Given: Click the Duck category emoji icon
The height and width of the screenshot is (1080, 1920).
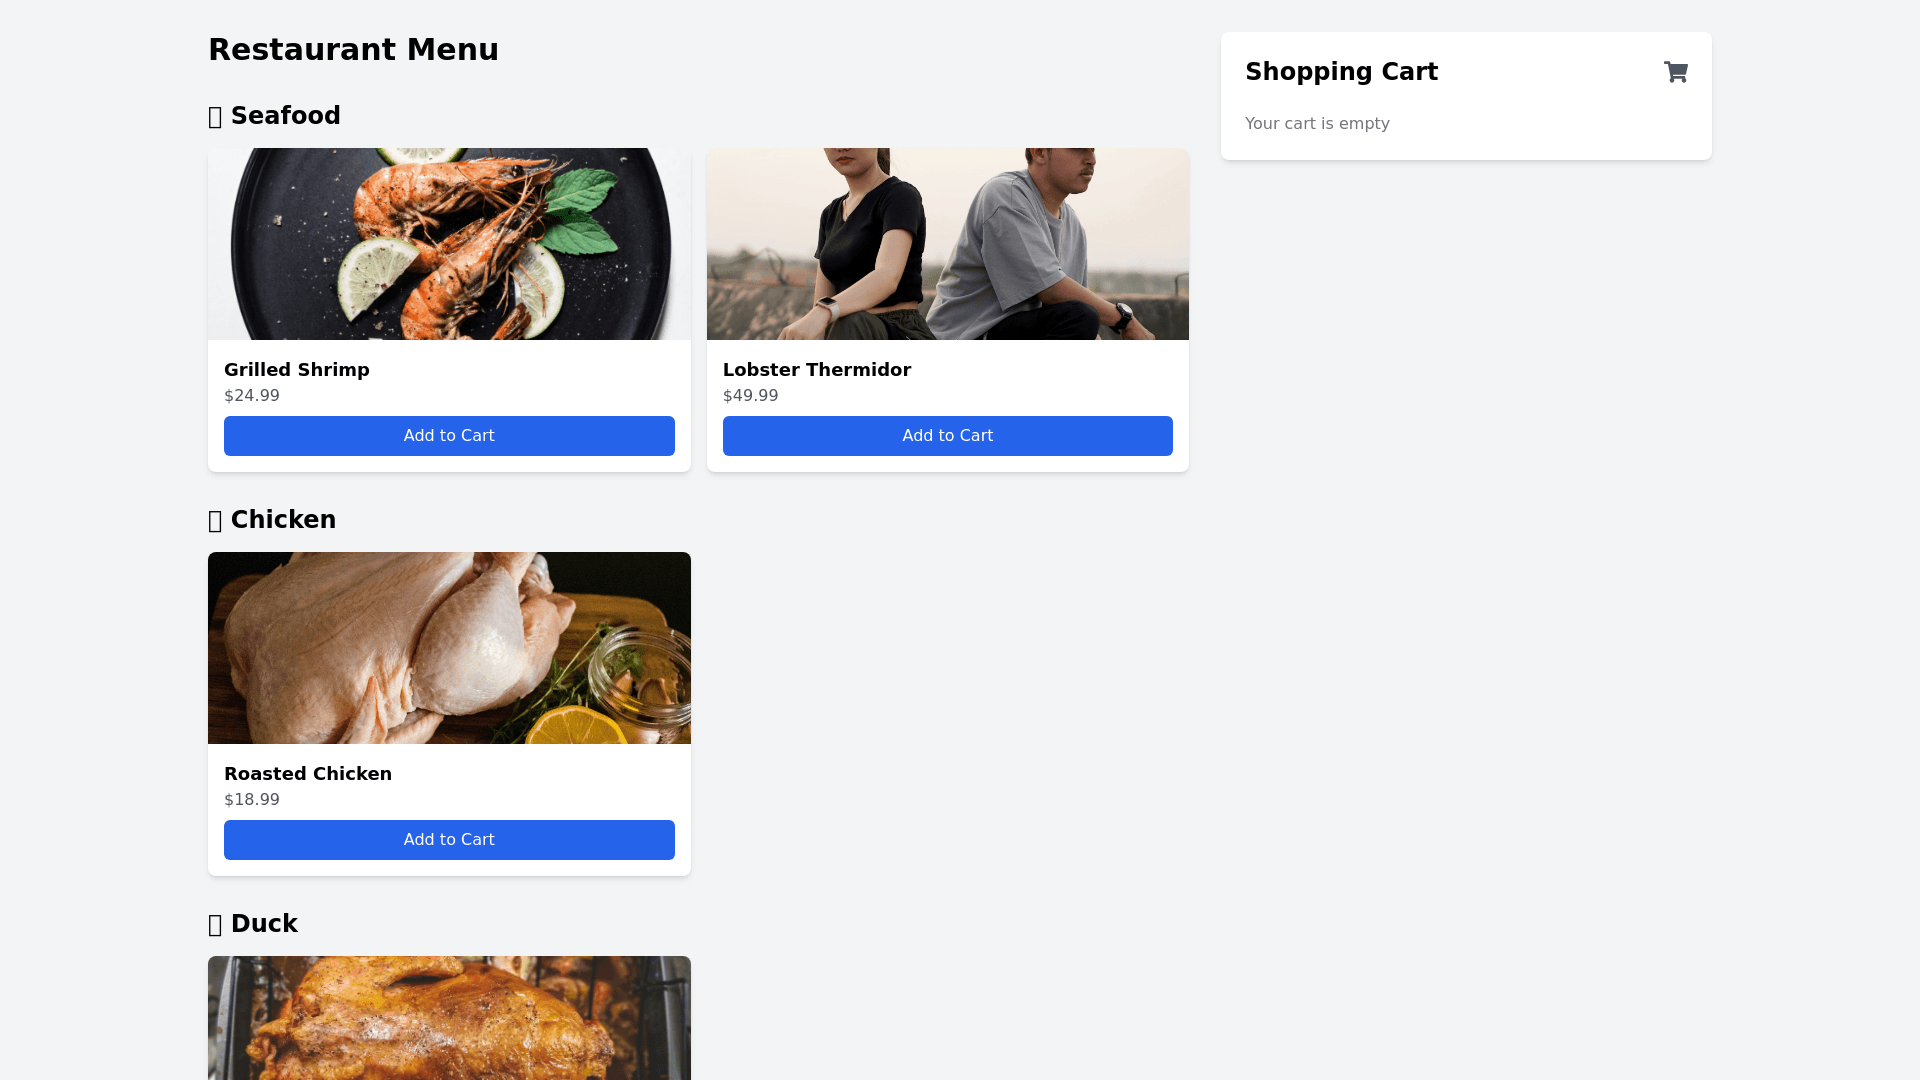Looking at the screenshot, I should point(215,925).
